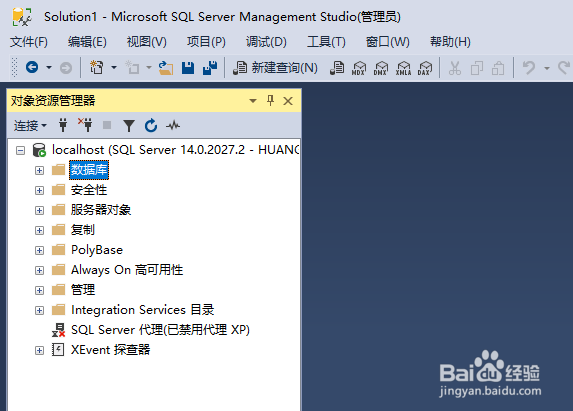Click the MDX query toolbar icon
573x411 pixels.
(x=359, y=68)
